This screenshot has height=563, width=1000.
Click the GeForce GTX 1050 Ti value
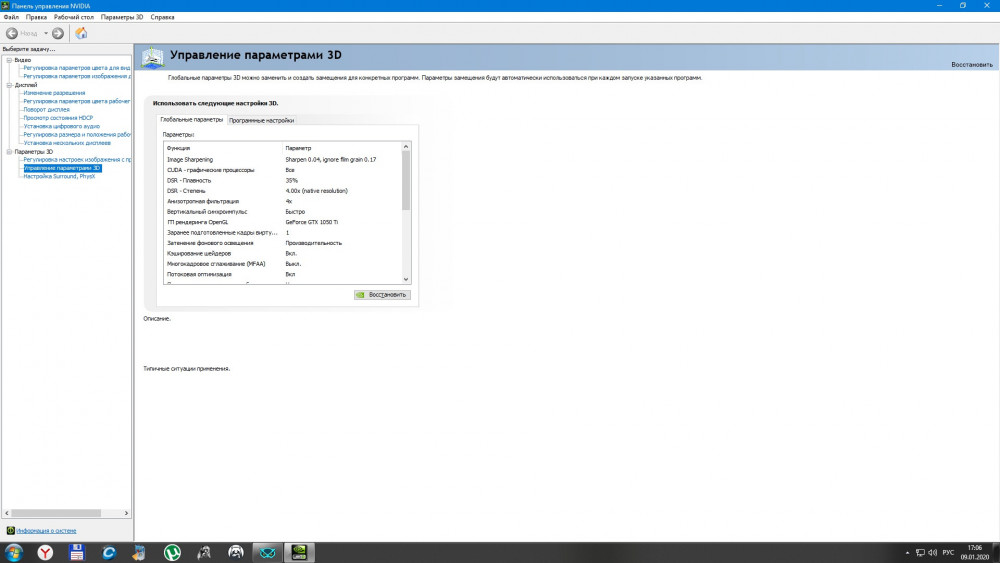tap(312, 222)
